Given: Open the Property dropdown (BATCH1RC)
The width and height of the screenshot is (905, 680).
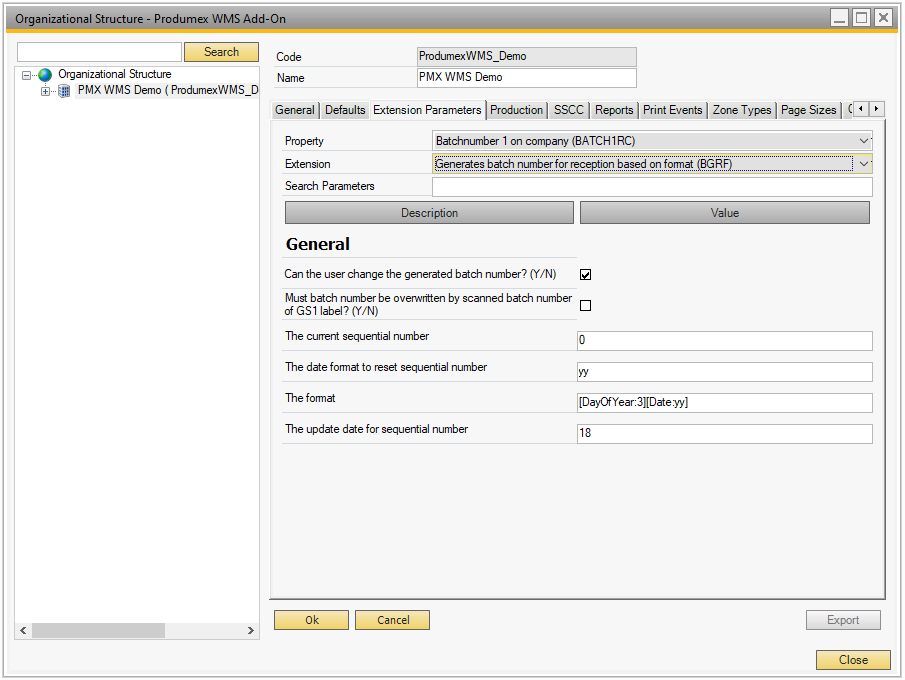Looking at the screenshot, I should 864,141.
